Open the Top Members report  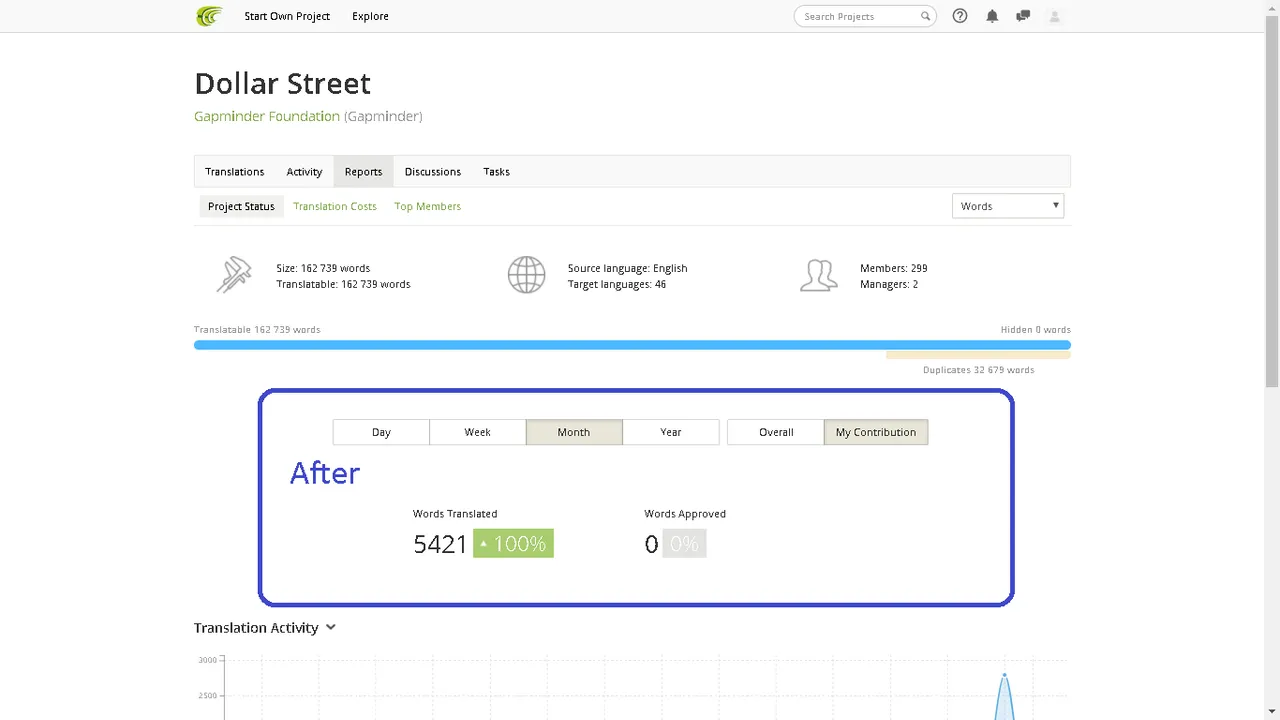[427, 206]
